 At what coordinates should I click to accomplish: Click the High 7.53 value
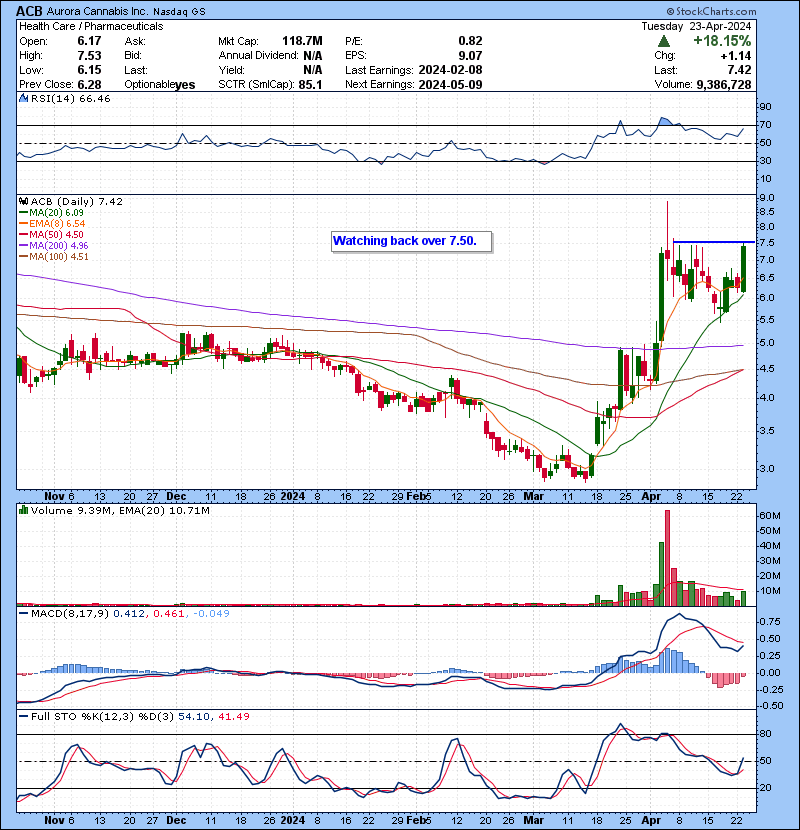(x=89, y=56)
